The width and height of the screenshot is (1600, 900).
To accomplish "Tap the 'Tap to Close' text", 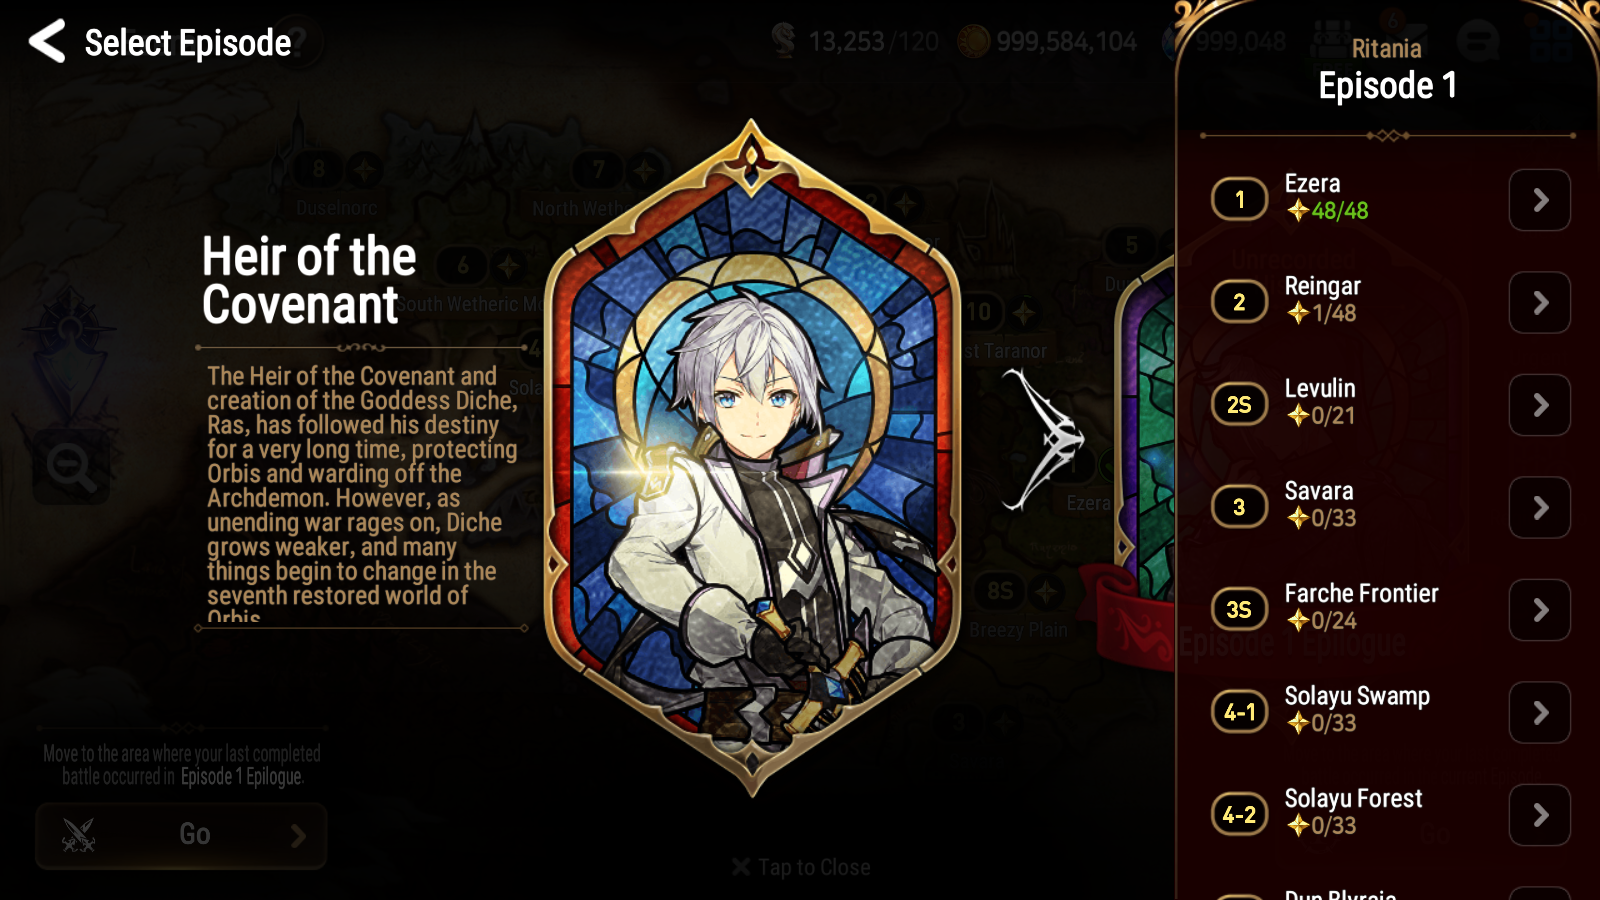I will pyautogui.click(x=801, y=867).
